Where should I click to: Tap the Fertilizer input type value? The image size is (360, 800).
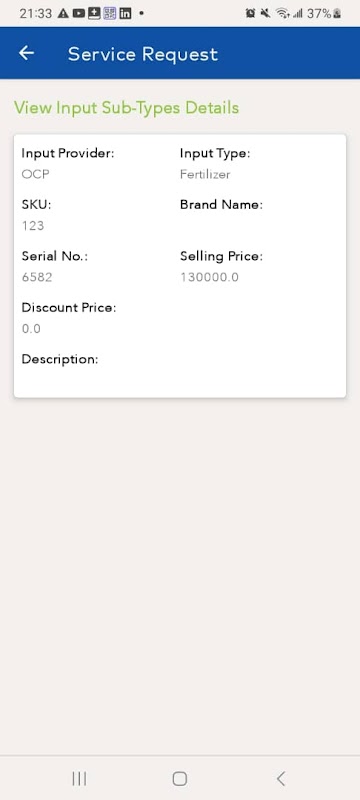(205, 174)
